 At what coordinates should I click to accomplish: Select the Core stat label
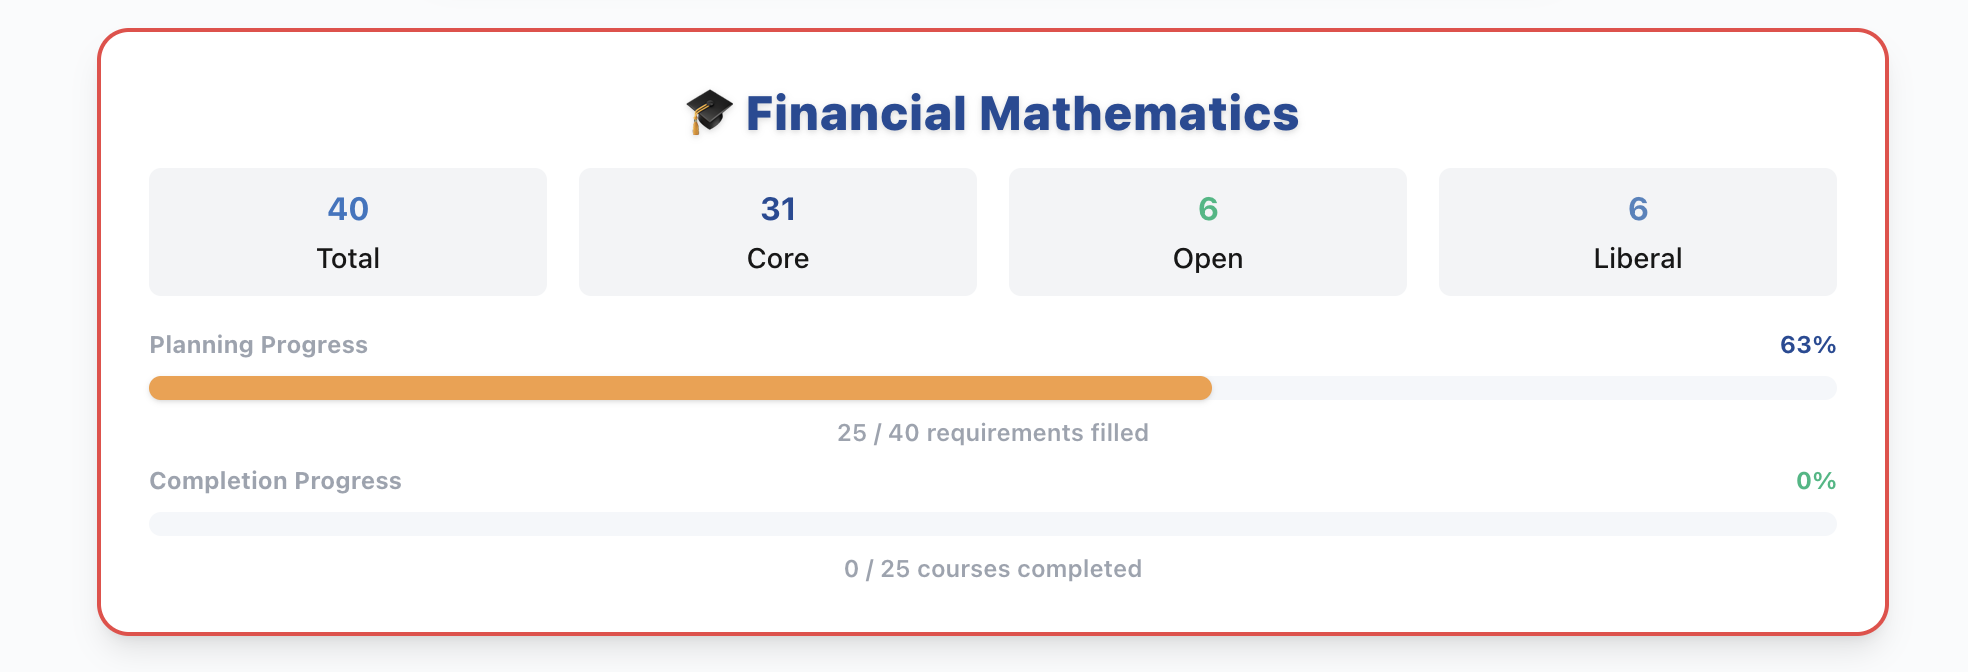tap(778, 258)
